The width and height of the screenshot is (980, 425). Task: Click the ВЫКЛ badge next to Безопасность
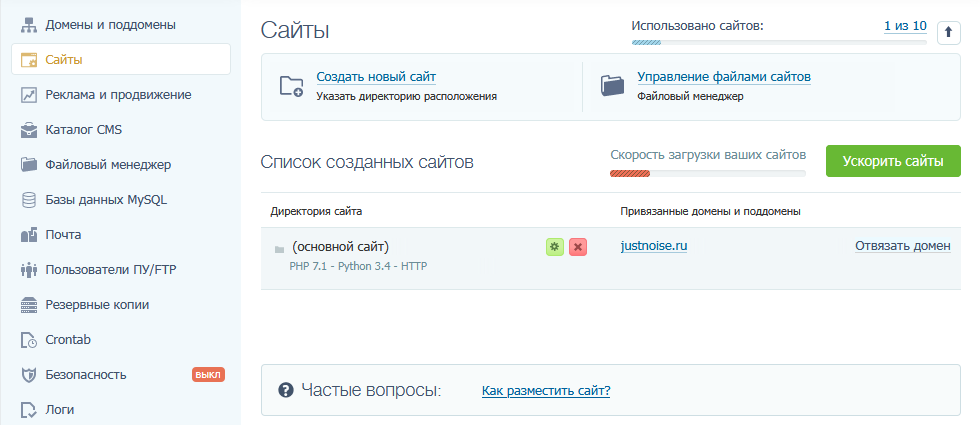tap(208, 375)
